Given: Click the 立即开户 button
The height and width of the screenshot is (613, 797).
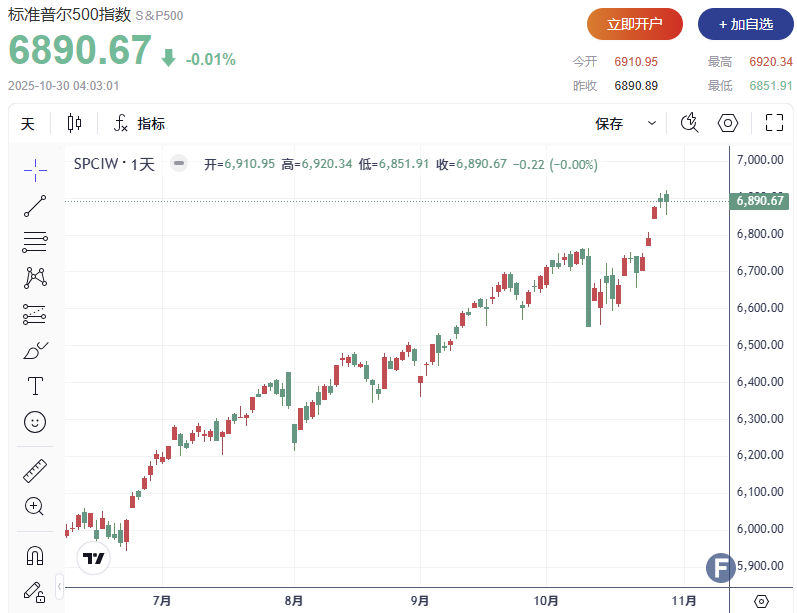Looking at the screenshot, I should [x=634, y=23].
